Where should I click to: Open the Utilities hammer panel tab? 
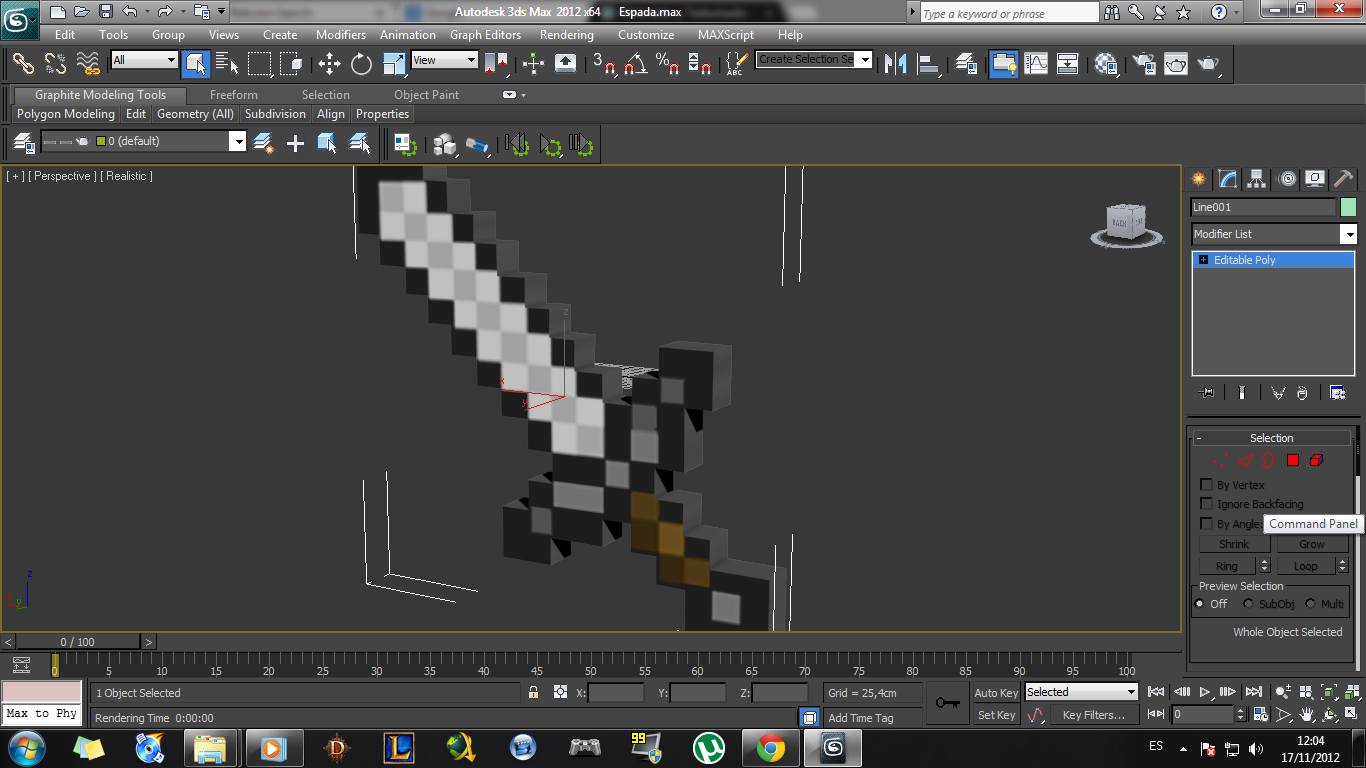(1344, 179)
